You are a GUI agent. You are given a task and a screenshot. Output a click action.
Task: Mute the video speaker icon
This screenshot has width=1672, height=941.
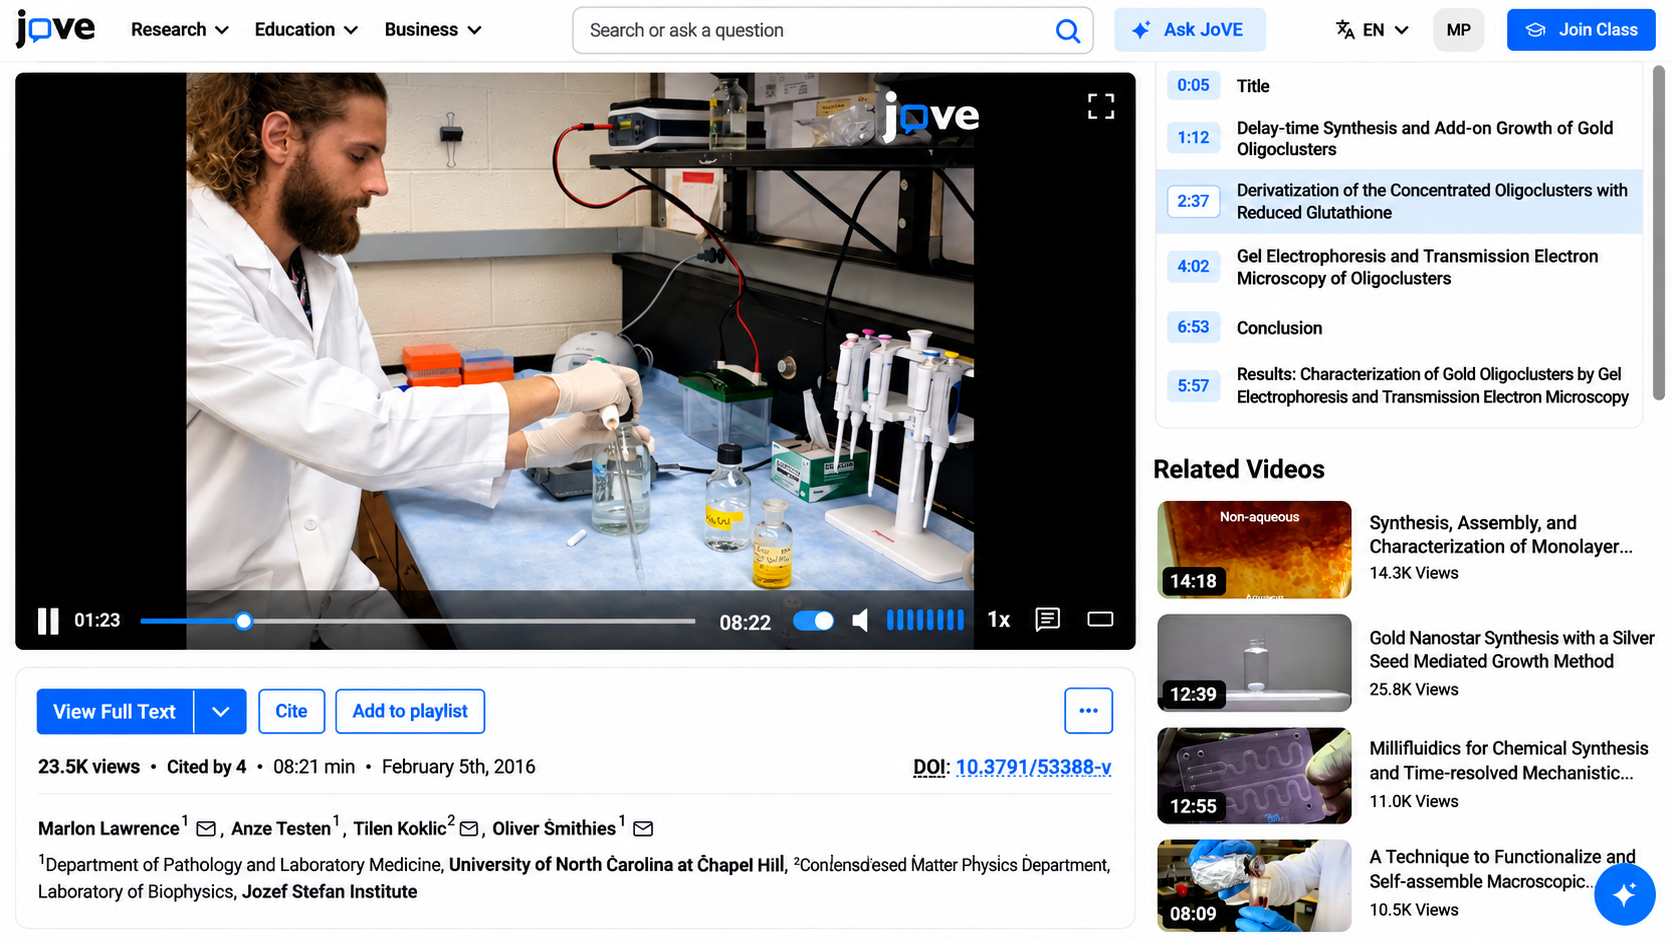tap(860, 621)
